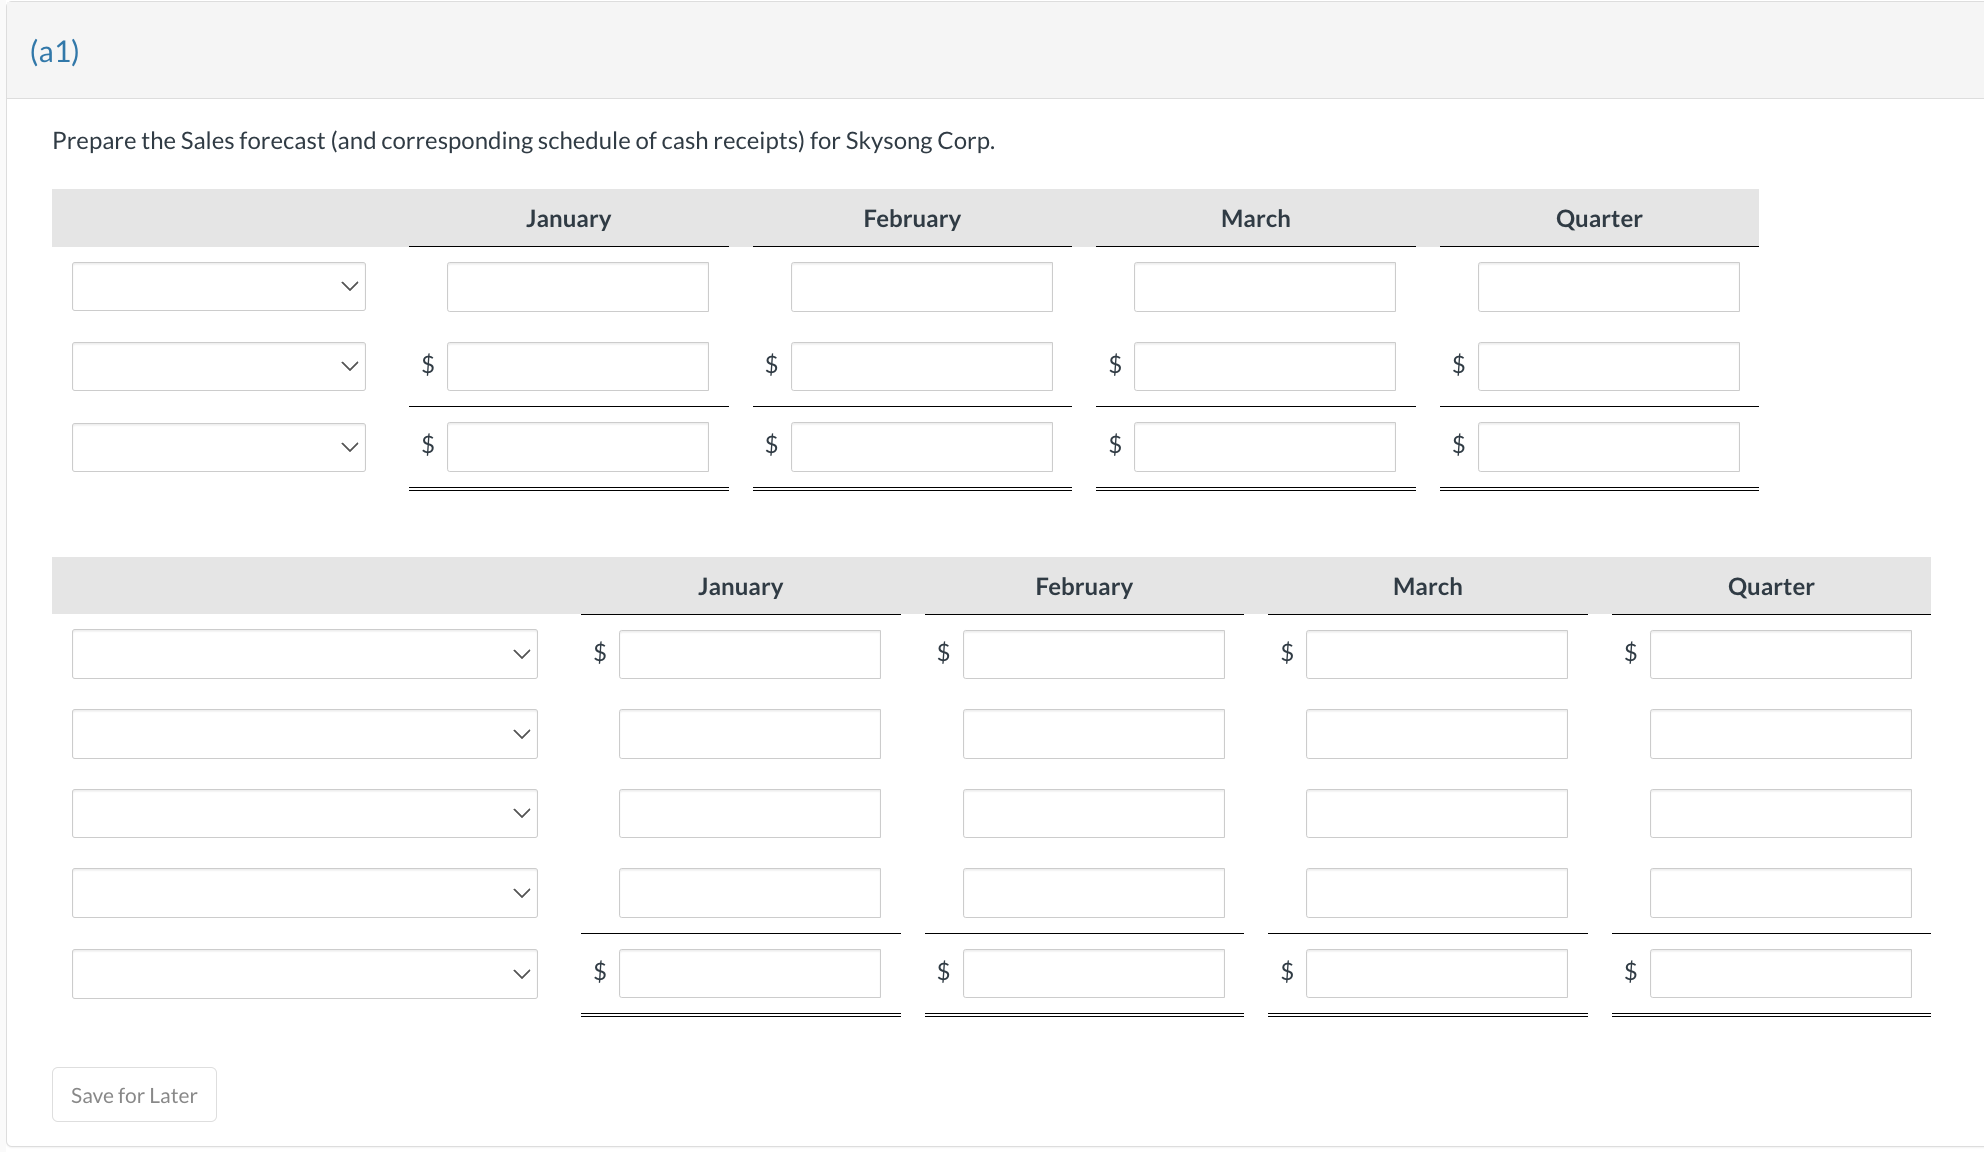Expand second dropdown in cash receipts schedule
This screenshot has height=1152, width=1984.
point(304,734)
